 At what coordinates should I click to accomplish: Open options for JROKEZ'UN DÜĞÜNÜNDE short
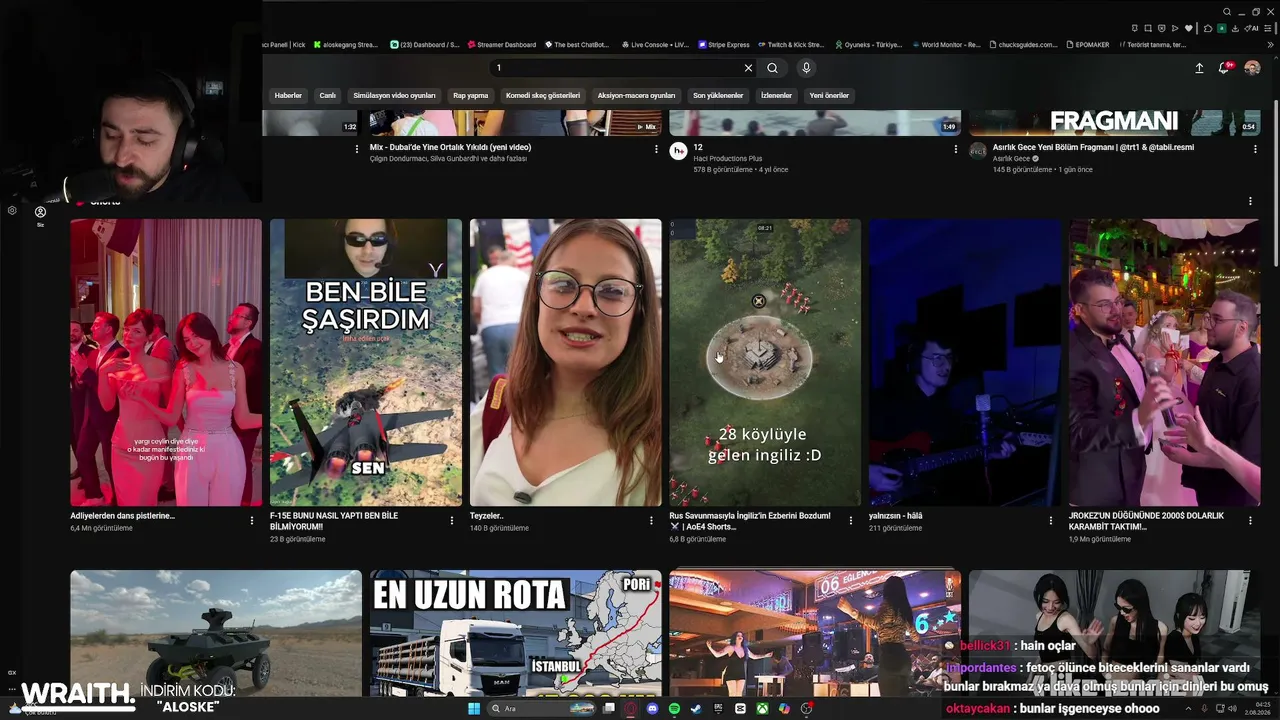pyautogui.click(x=1250, y=520)
